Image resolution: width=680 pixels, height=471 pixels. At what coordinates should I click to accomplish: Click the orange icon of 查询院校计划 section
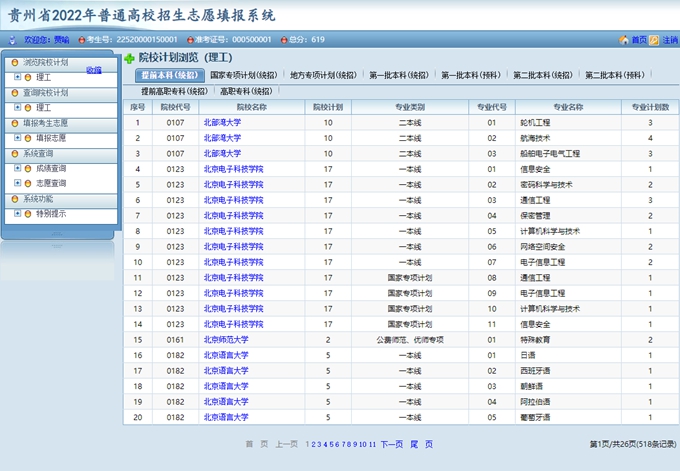[x=15, y=93]
